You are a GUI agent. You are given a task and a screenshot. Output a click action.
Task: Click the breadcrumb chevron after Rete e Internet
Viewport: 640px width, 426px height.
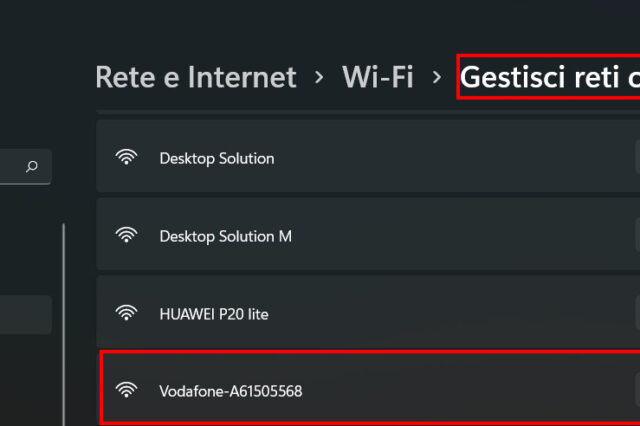pos(318,77)
